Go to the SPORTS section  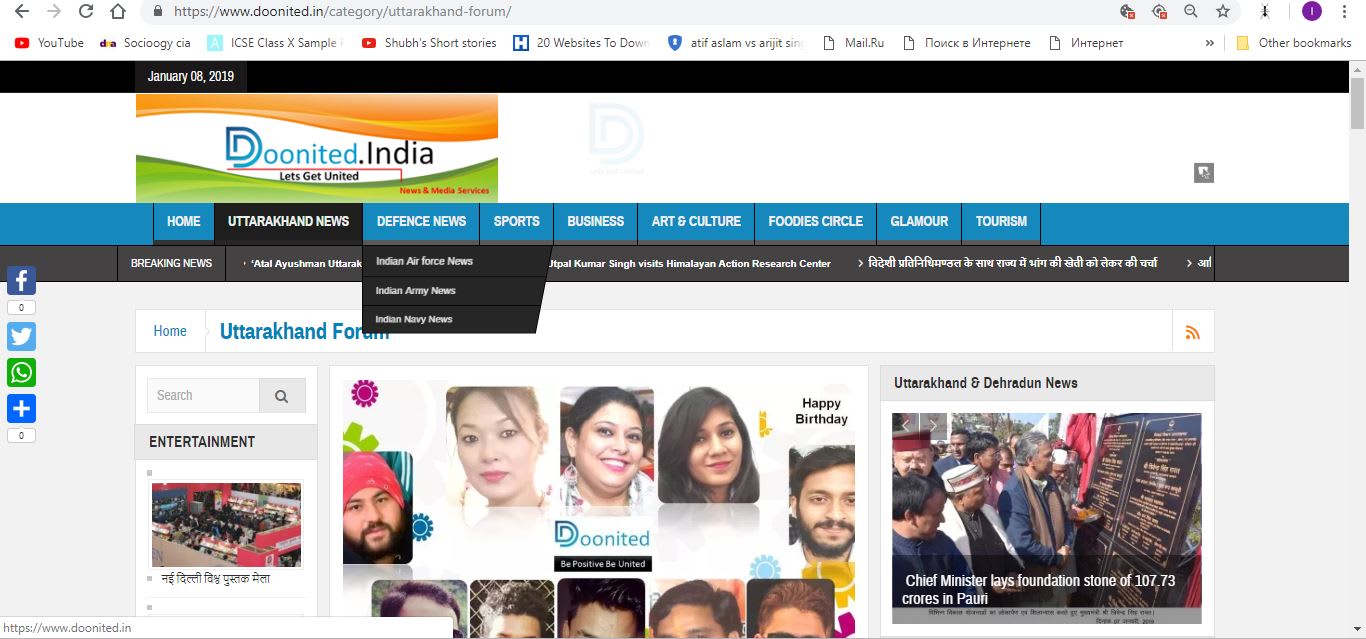[517, 222]
